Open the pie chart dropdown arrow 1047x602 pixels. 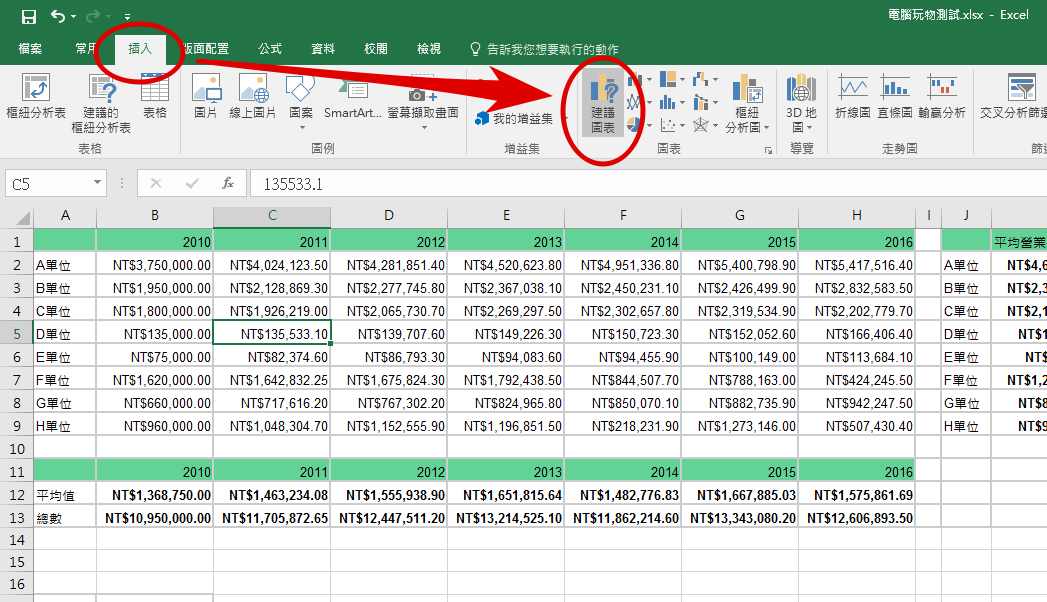tap(649, 124)
